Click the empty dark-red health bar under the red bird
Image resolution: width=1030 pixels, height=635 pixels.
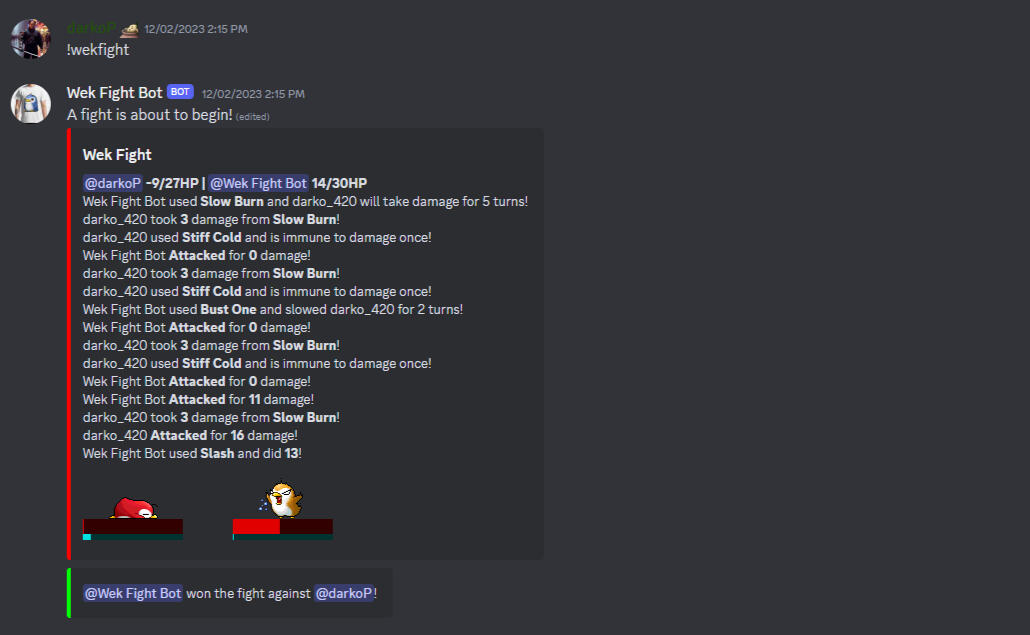133,526
